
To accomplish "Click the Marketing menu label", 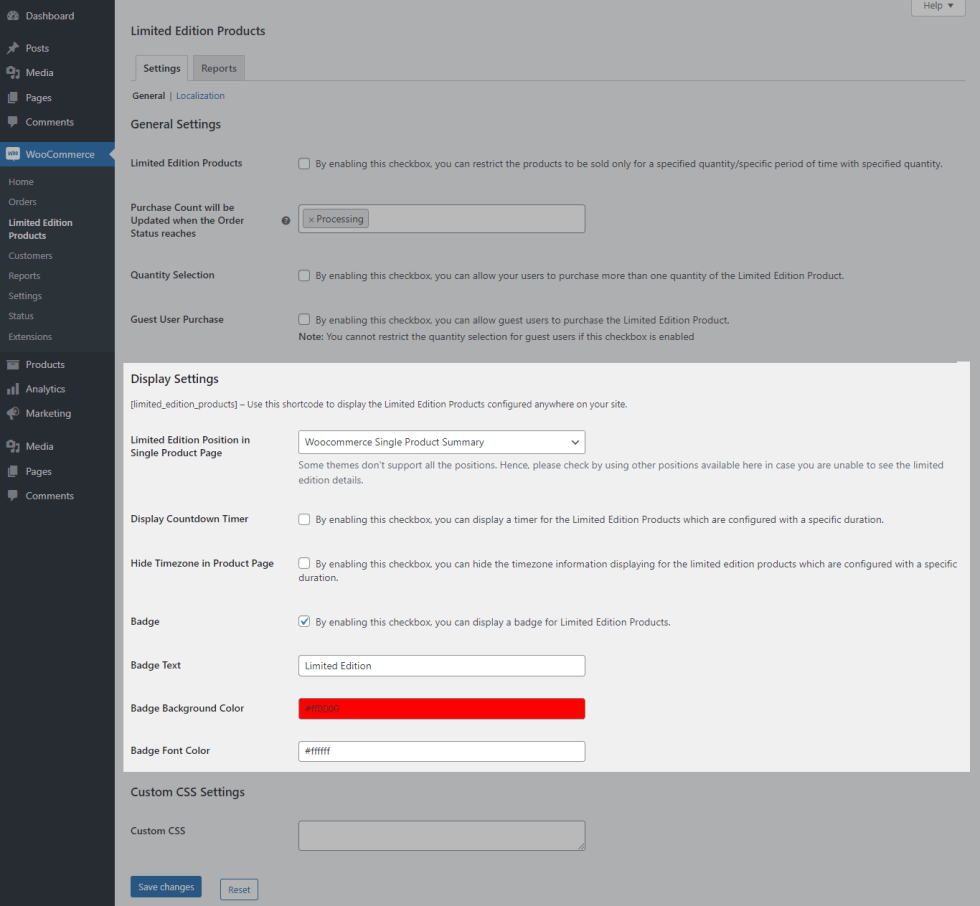I will 48,413.
